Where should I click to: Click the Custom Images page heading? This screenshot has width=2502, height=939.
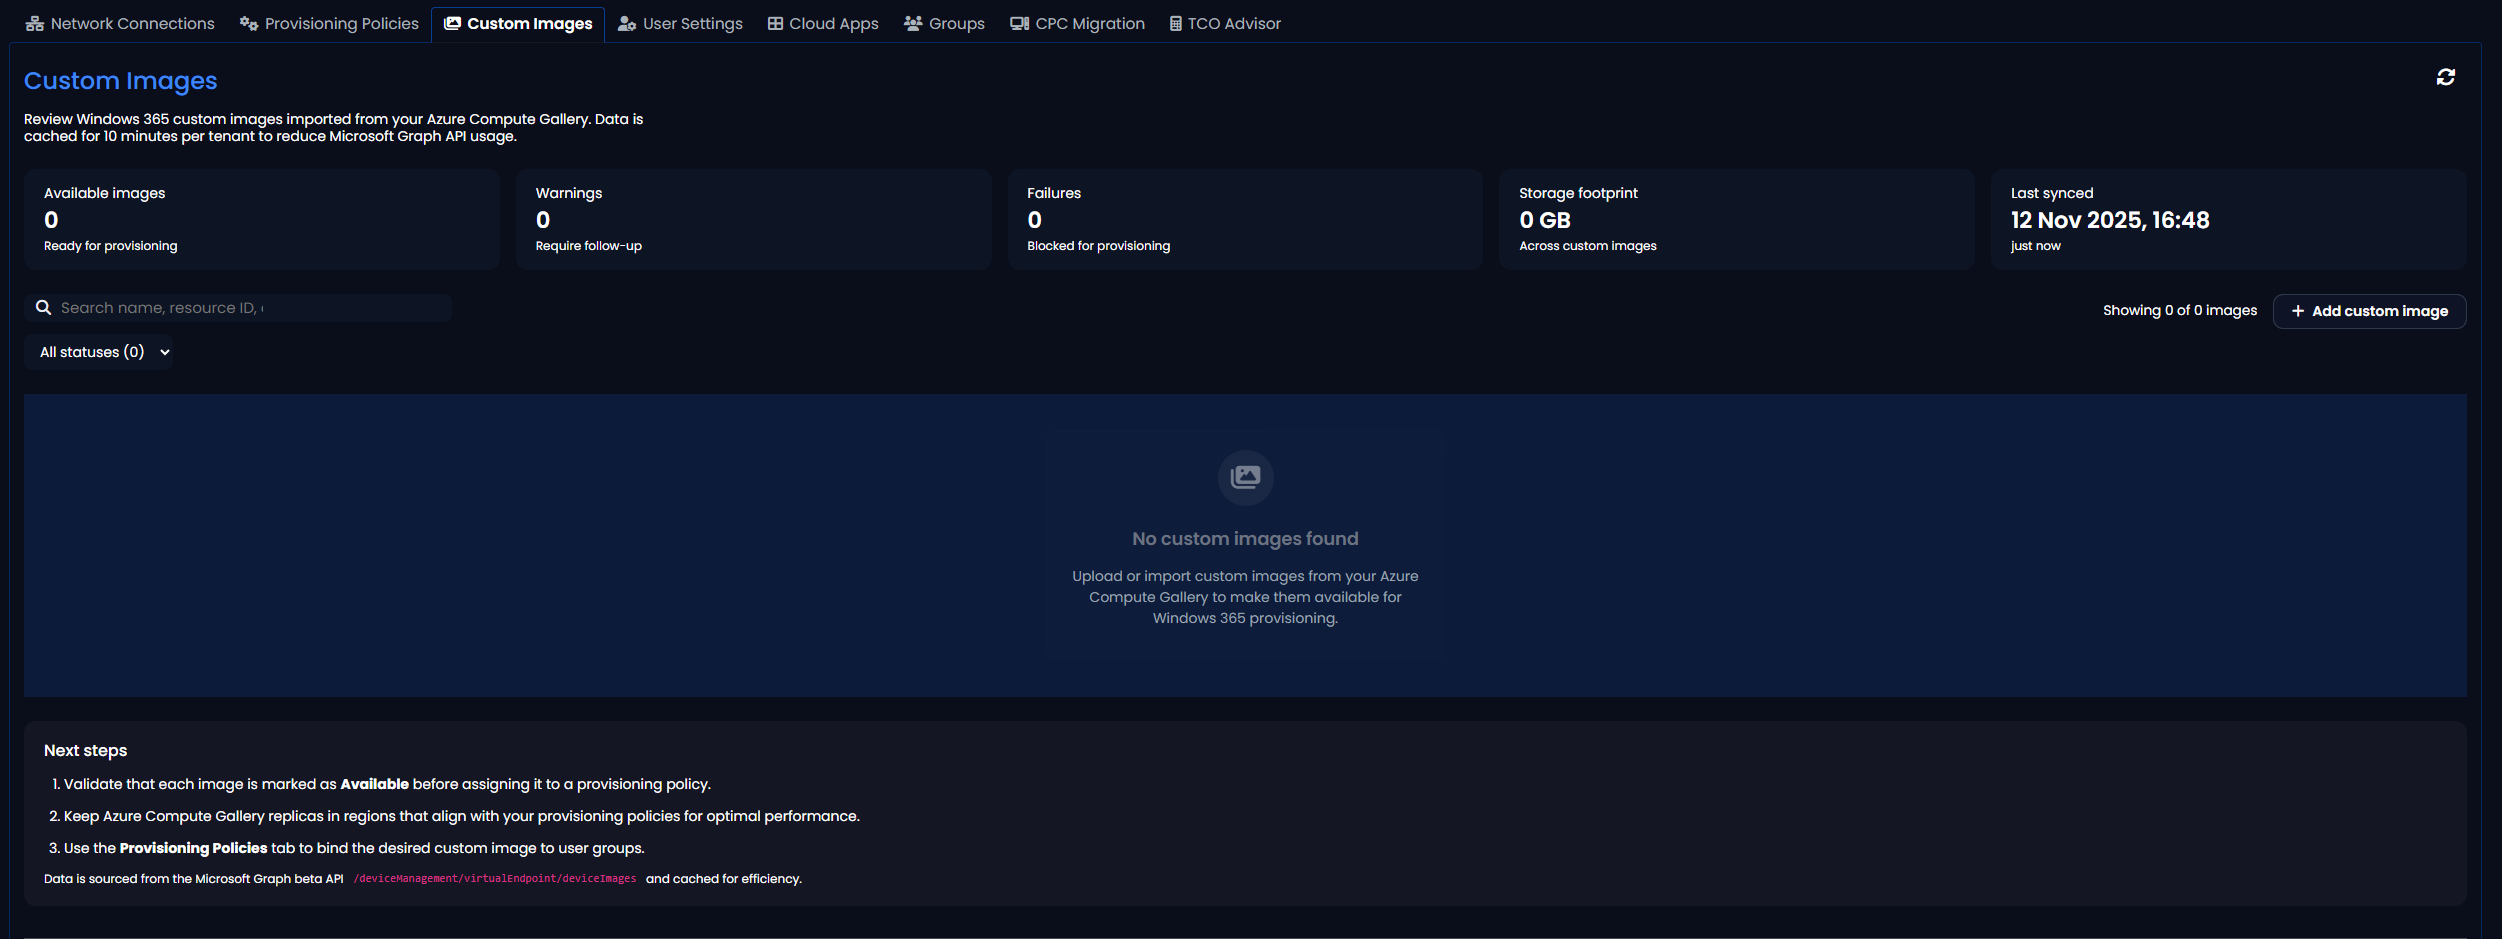point(120,81)
